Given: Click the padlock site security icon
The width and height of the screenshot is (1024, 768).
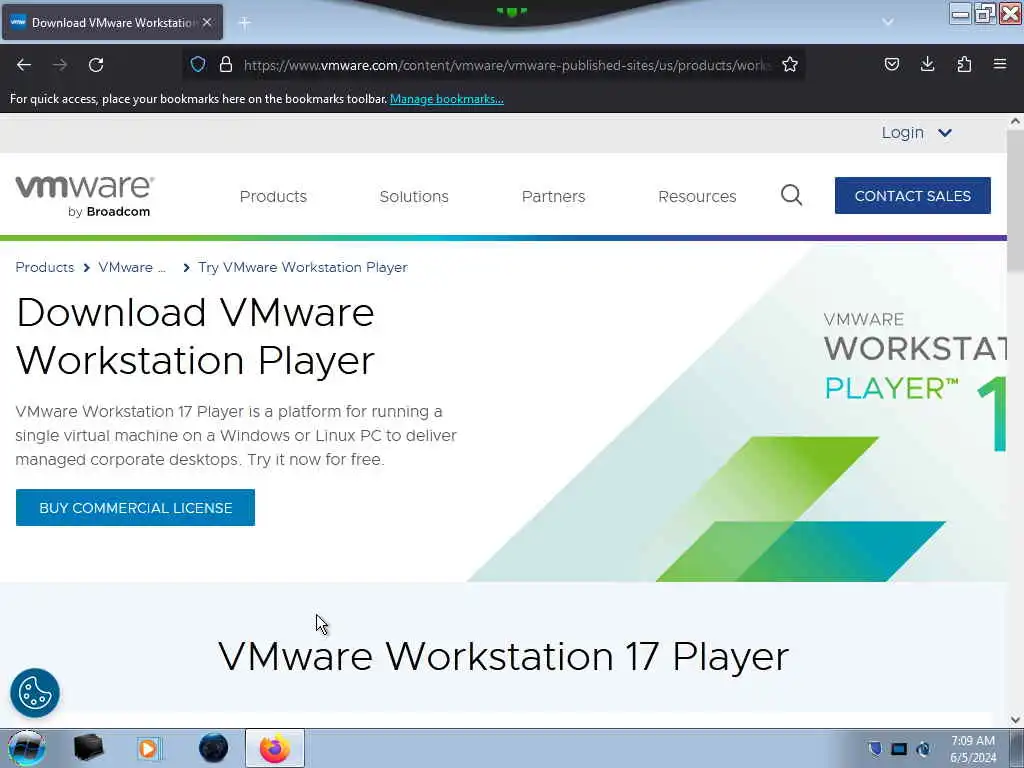Looking at the screenshot, I should coord(226,64).
